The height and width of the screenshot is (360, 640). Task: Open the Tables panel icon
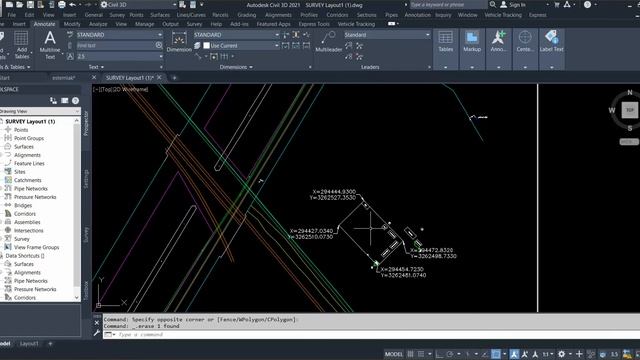pos(446,42)
